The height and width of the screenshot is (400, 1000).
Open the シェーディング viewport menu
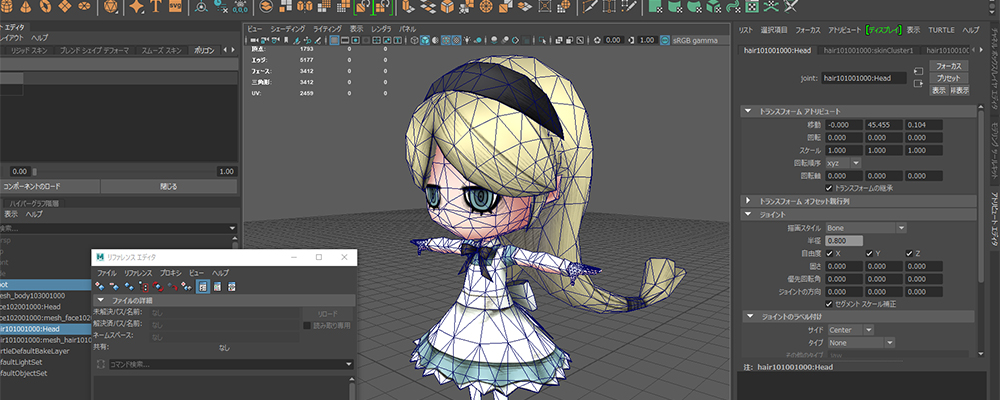290,29
